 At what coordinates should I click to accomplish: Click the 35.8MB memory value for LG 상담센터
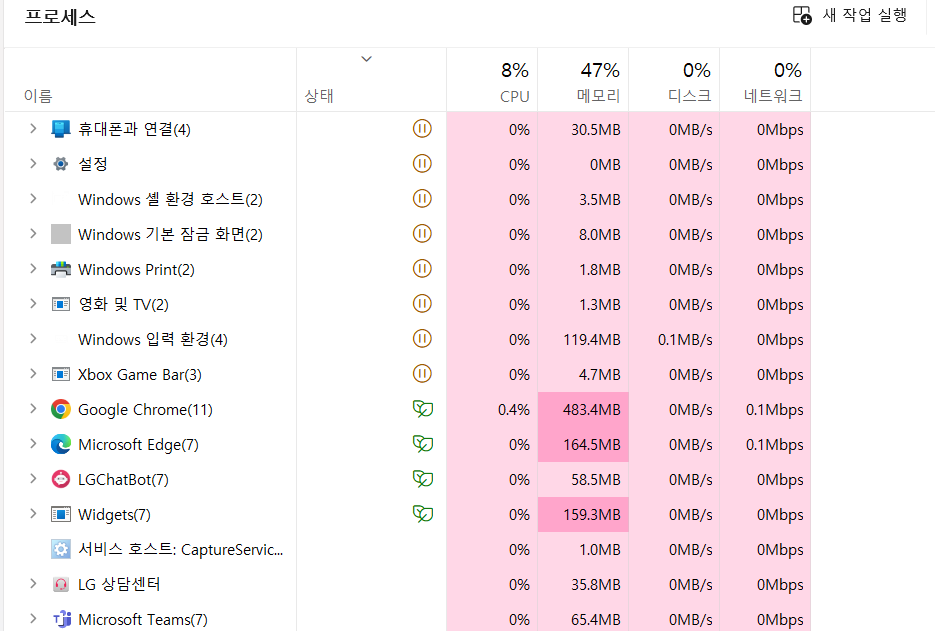tap(596, 584)
